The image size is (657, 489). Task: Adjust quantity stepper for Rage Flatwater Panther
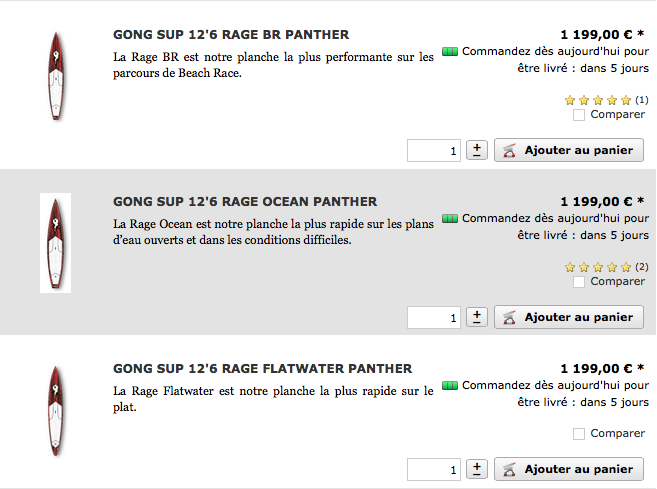click(477, 469)
